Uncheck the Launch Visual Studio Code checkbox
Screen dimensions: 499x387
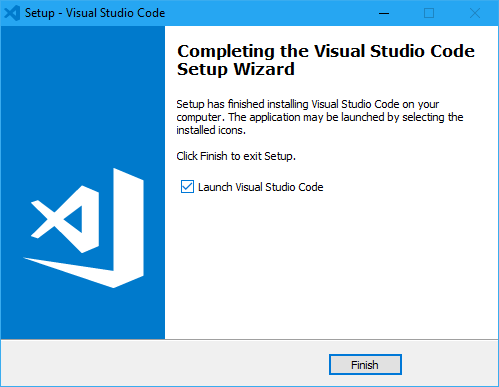(187, 187)
